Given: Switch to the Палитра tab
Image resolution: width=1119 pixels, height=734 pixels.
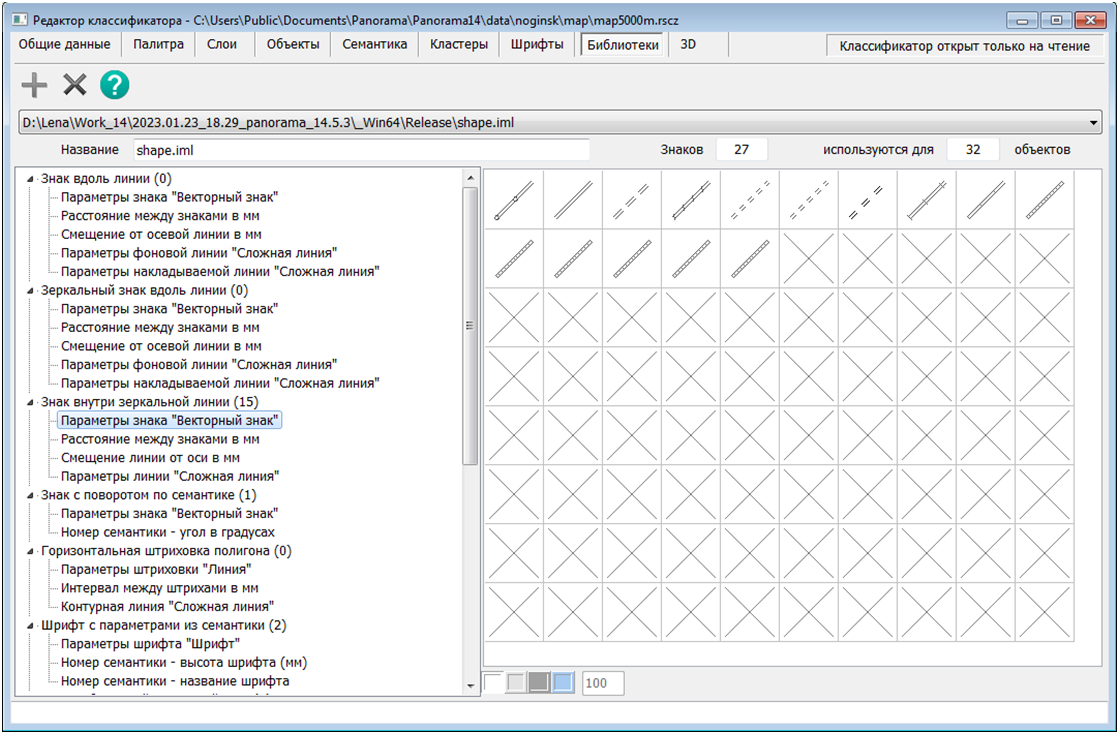Looking at the screenshot, I should point(159,45).
